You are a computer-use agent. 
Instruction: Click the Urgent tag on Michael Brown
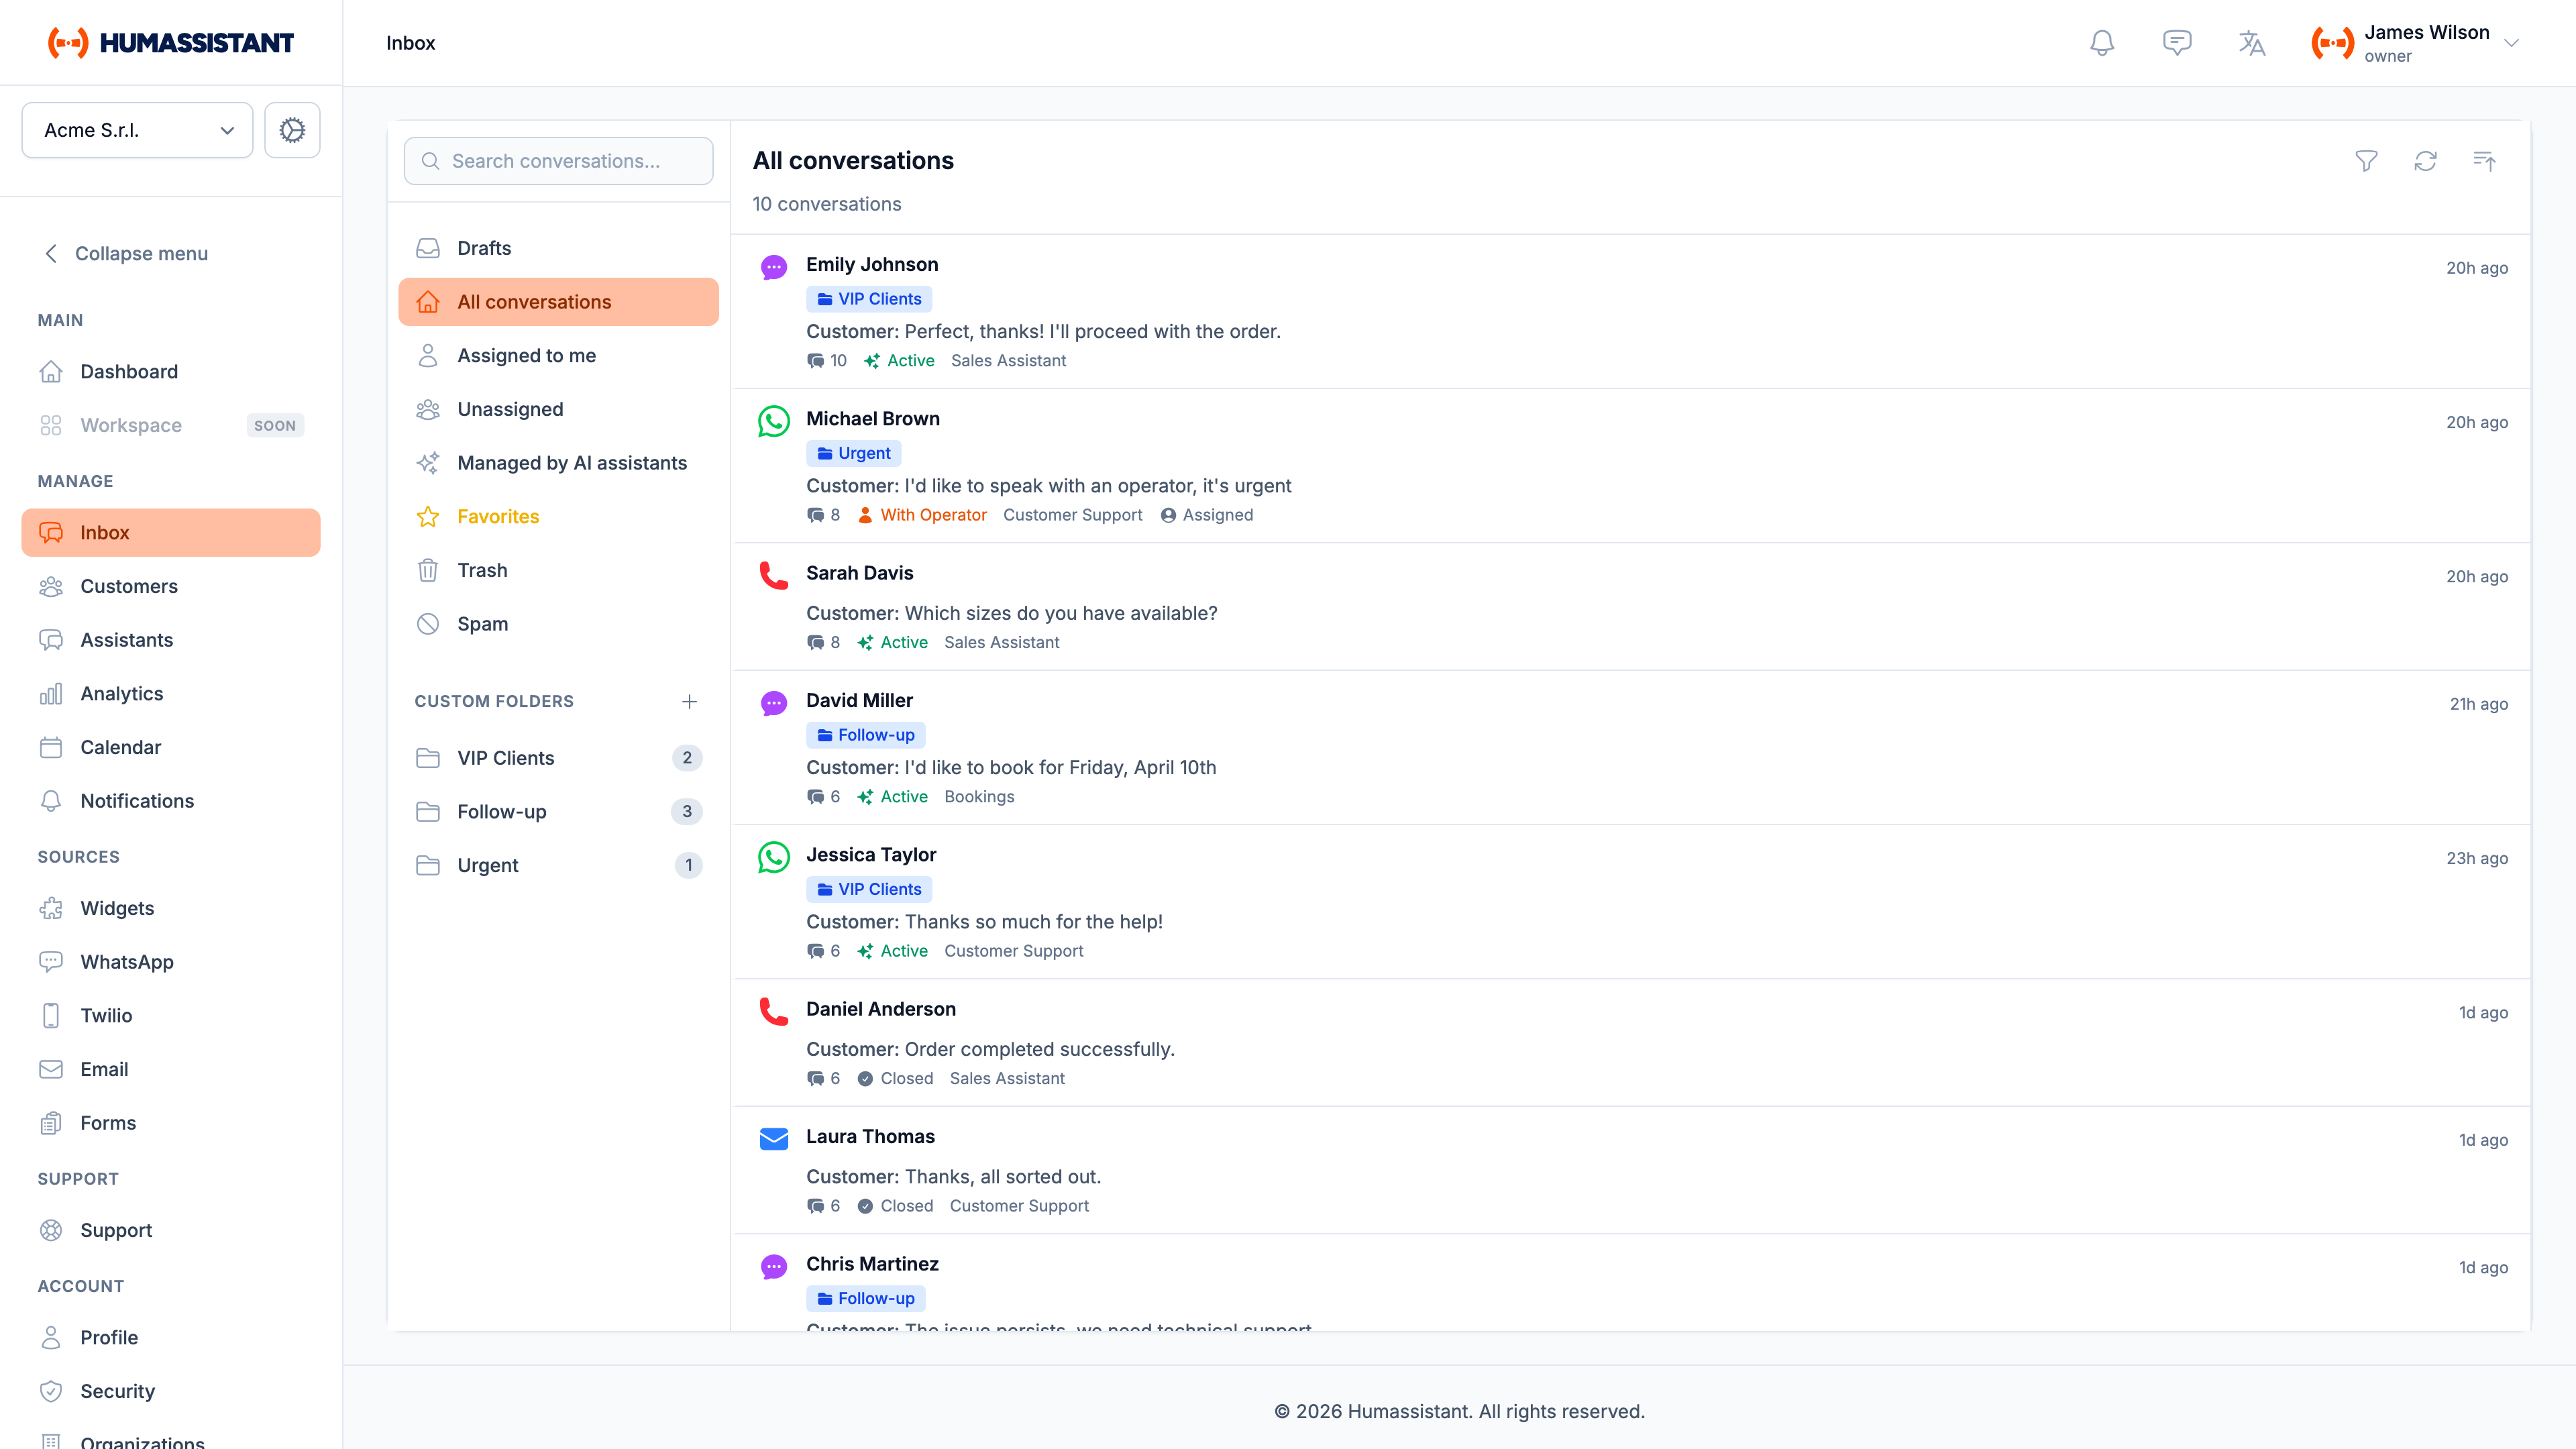tap(853, 453)
